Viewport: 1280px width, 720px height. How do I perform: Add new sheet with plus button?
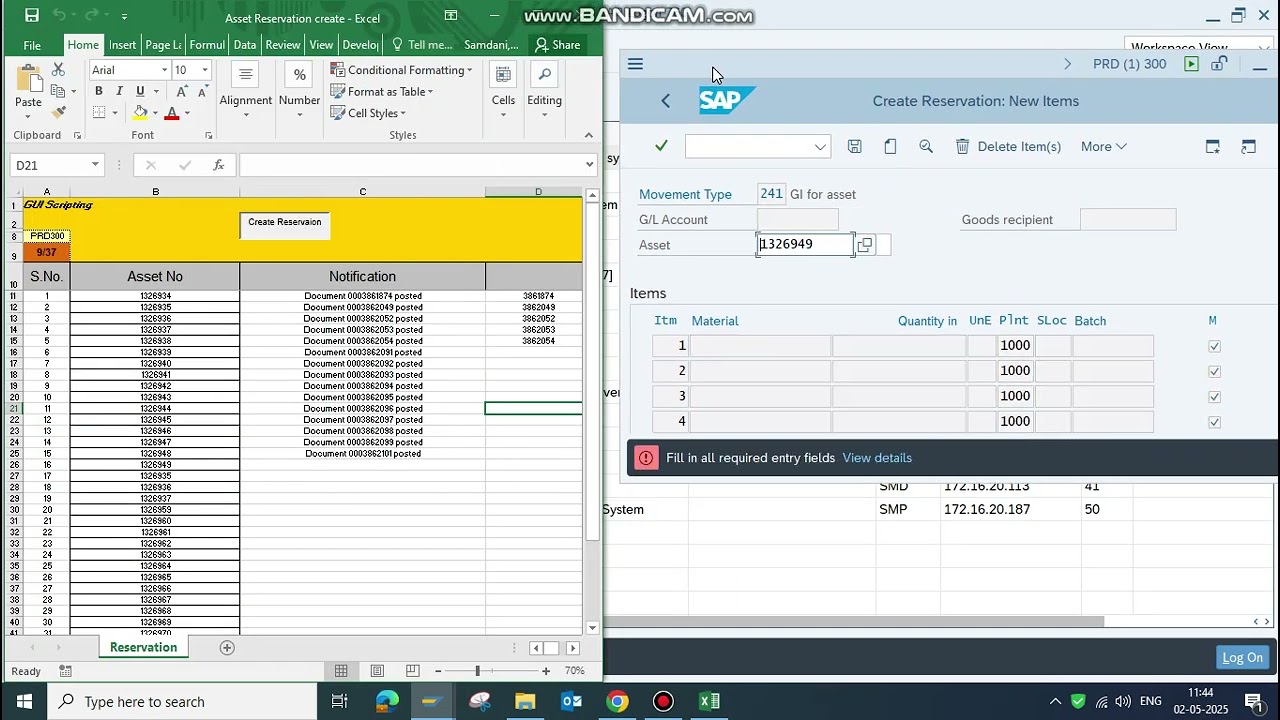(x=227, y=648)
